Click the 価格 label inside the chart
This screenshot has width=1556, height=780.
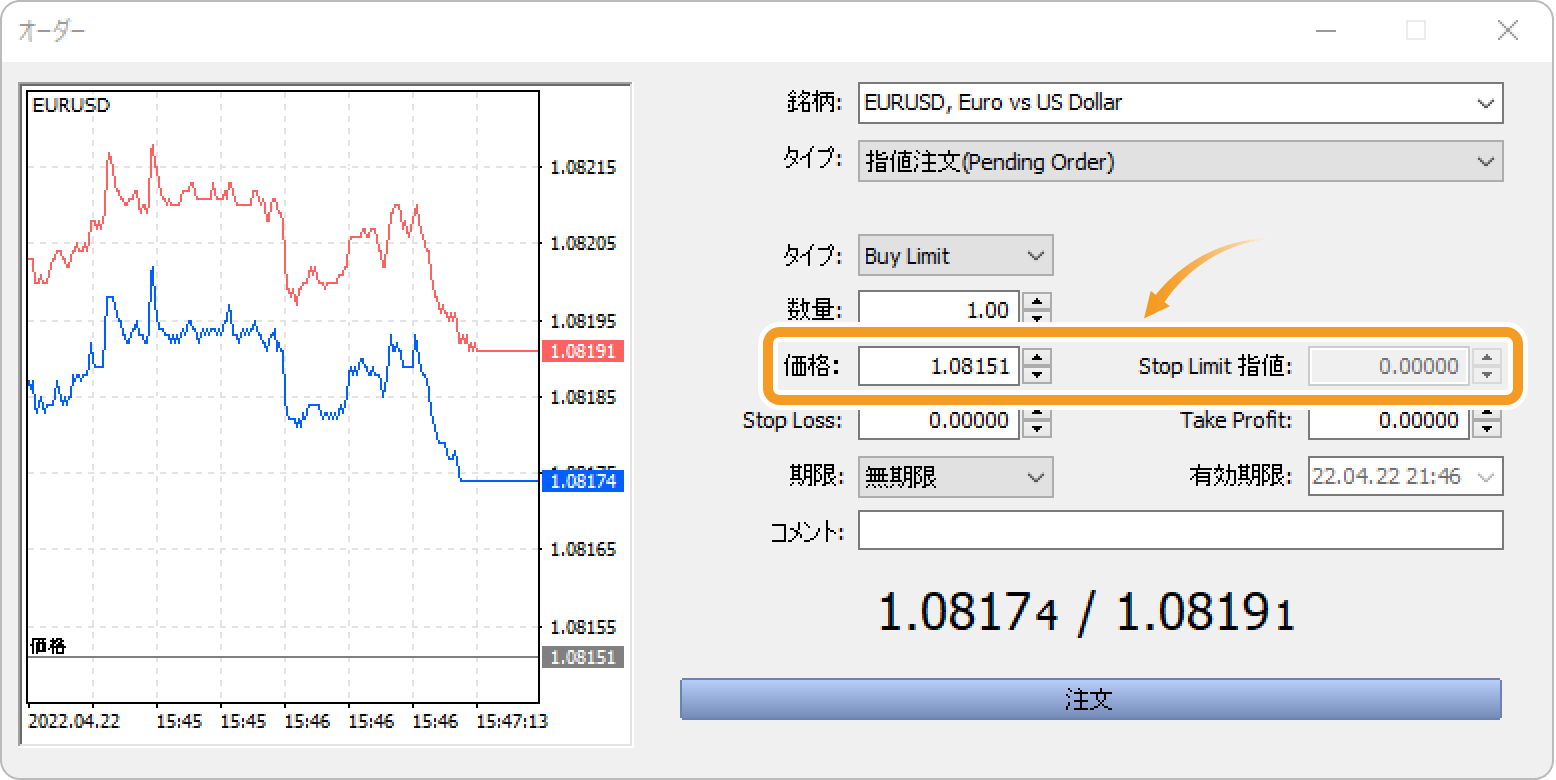pyautogui.click(x=48, y=646)
